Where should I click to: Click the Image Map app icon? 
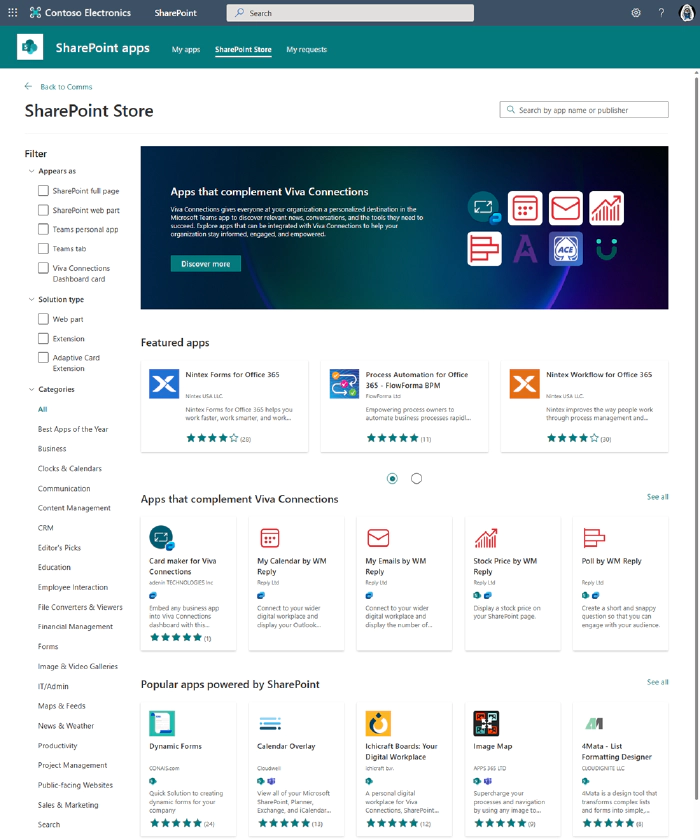click(x=486, y=723)
